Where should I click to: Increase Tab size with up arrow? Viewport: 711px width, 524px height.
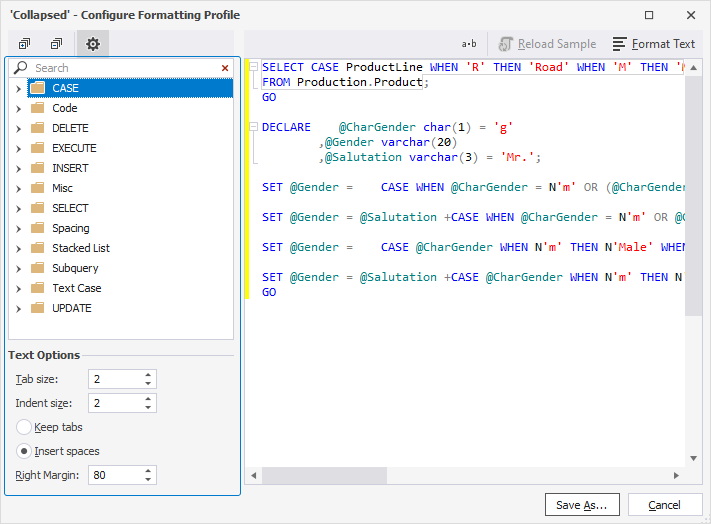point(148,375)
